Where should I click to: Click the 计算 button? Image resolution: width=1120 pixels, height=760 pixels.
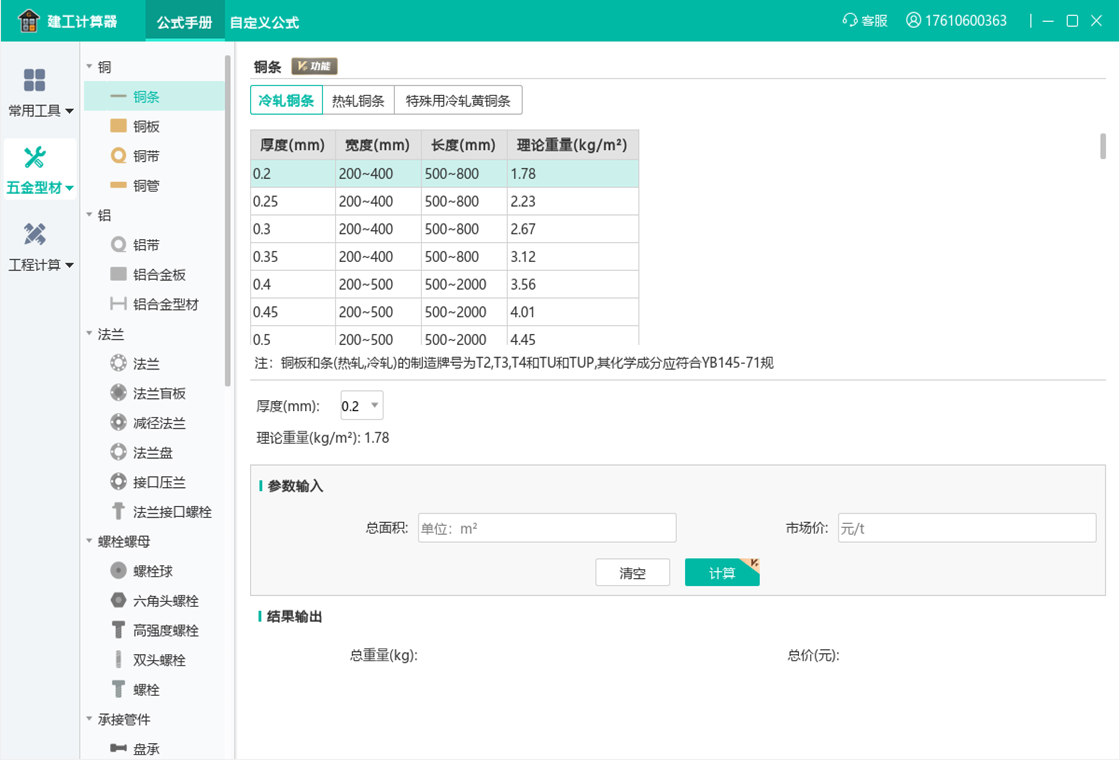click(x=721, y=572)
